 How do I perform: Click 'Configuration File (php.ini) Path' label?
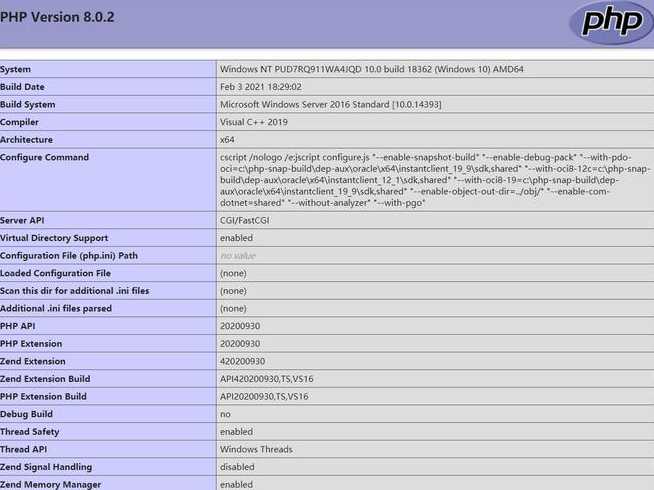point(69,256)
